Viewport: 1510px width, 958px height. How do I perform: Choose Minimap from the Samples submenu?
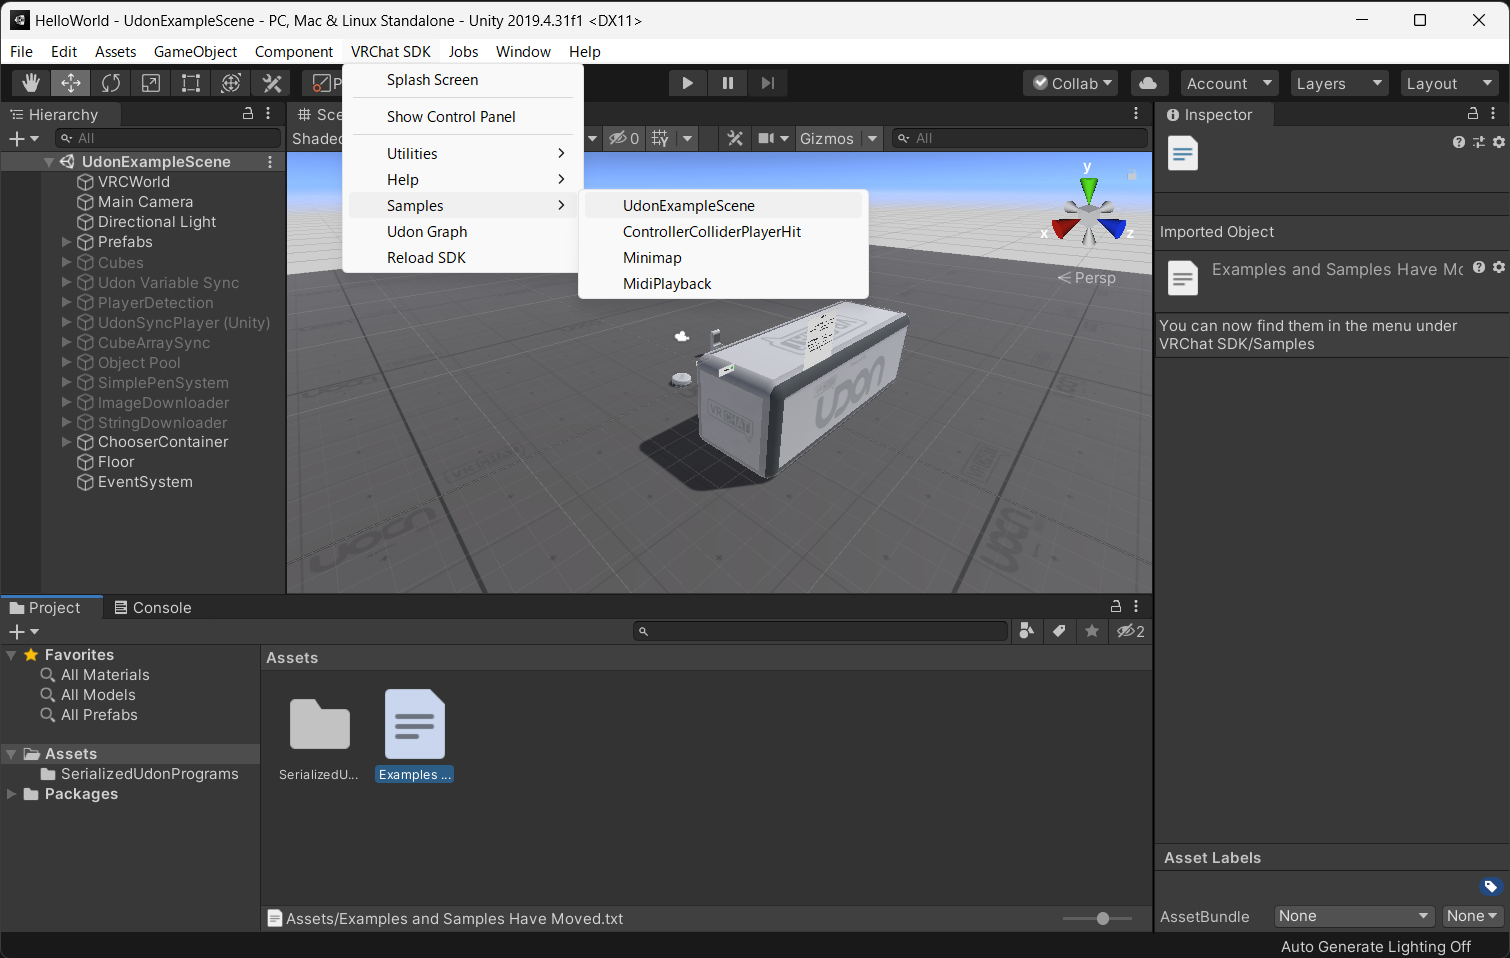652,258
